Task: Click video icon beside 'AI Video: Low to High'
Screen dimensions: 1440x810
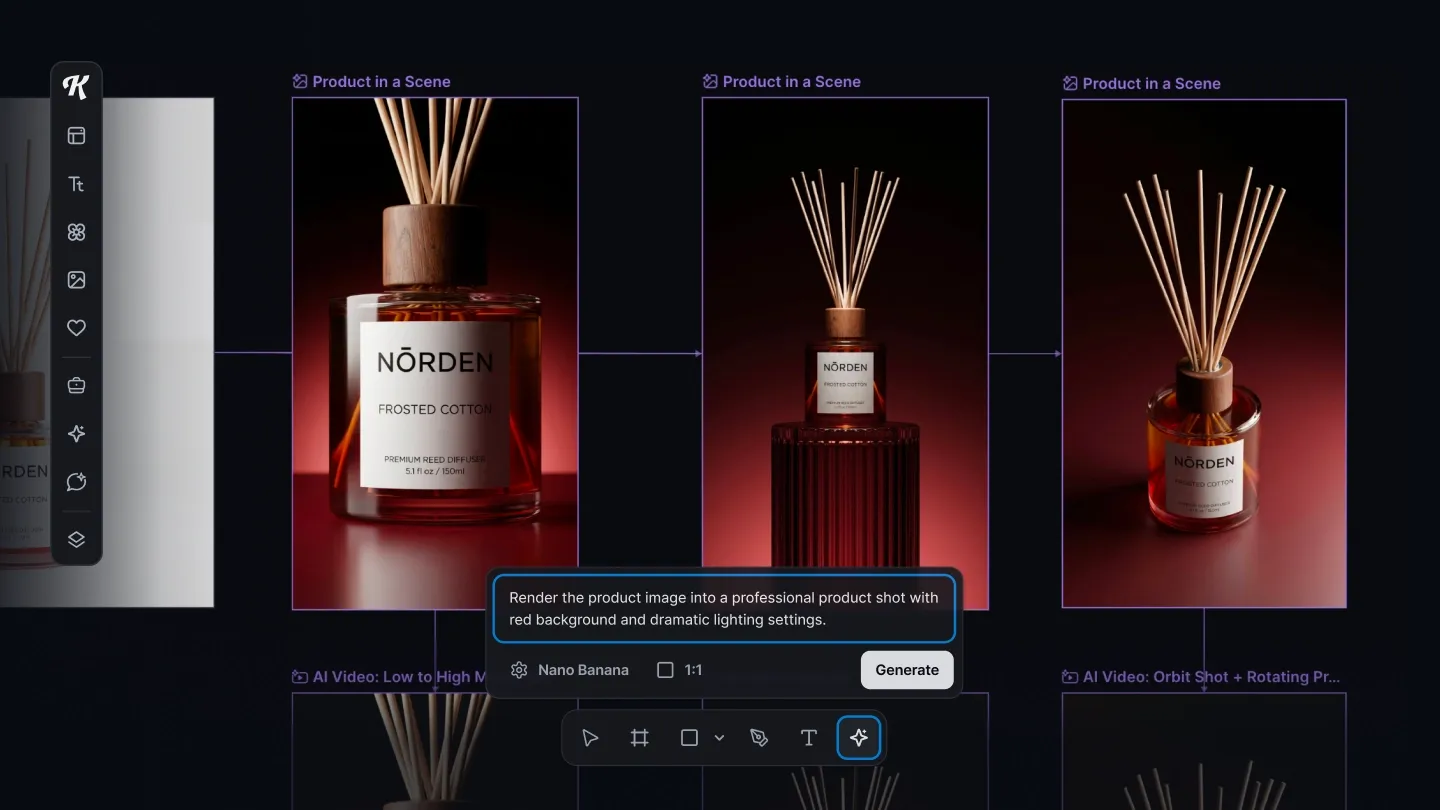Action: click(x=300, y=677)
